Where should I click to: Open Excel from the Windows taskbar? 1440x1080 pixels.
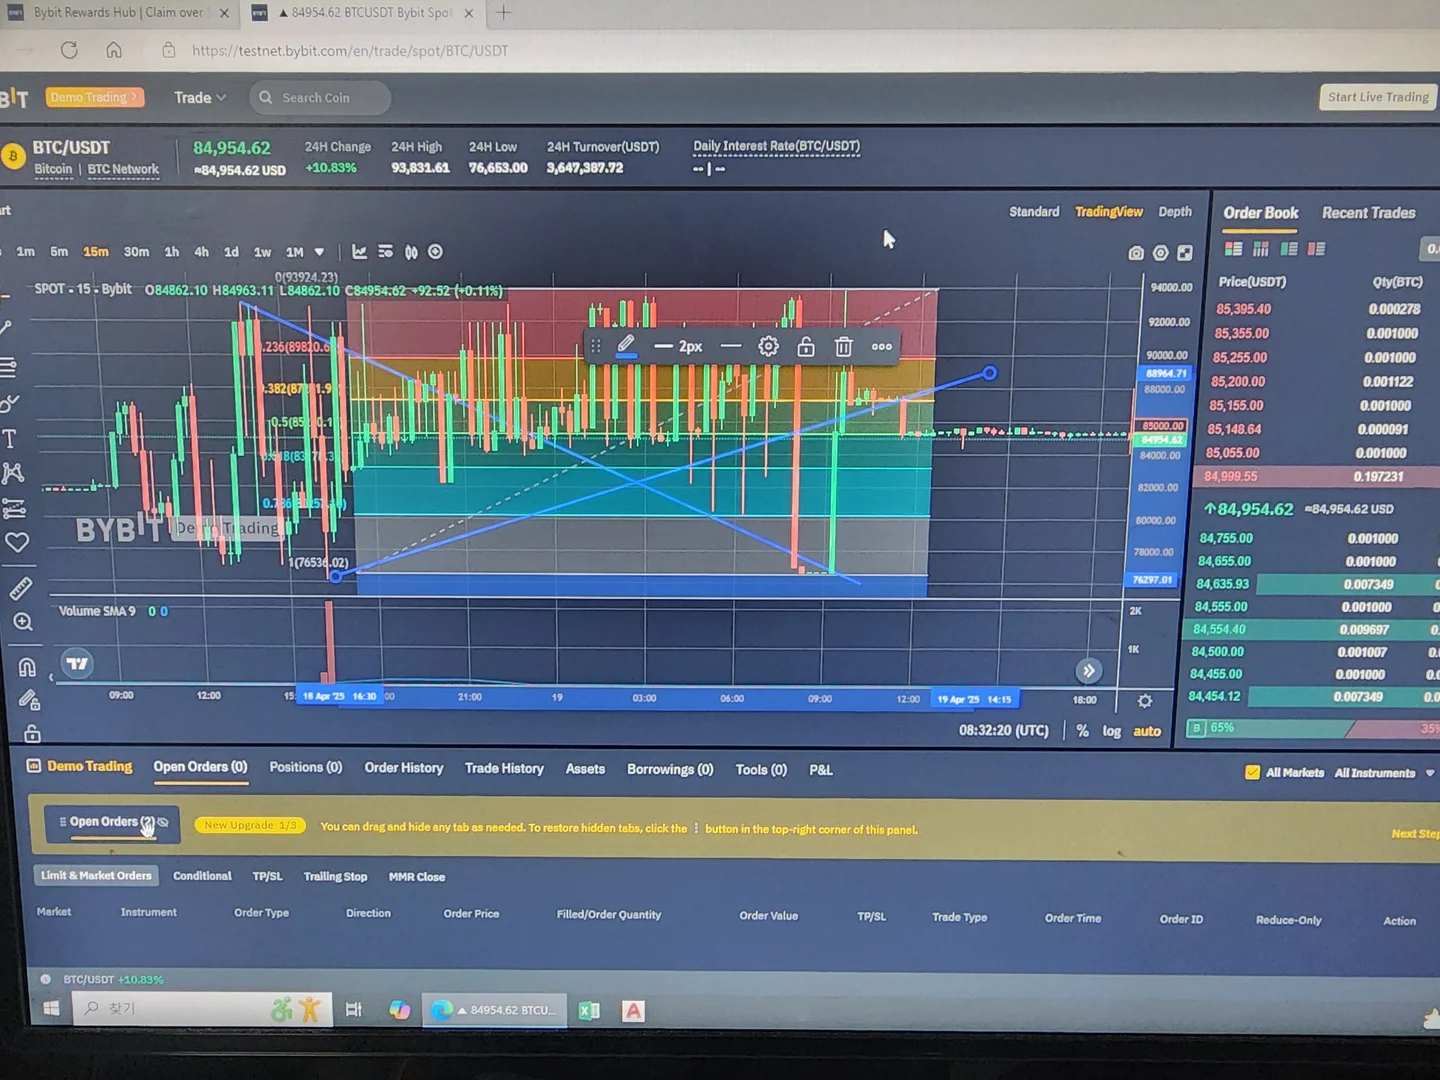(589, 1011)
